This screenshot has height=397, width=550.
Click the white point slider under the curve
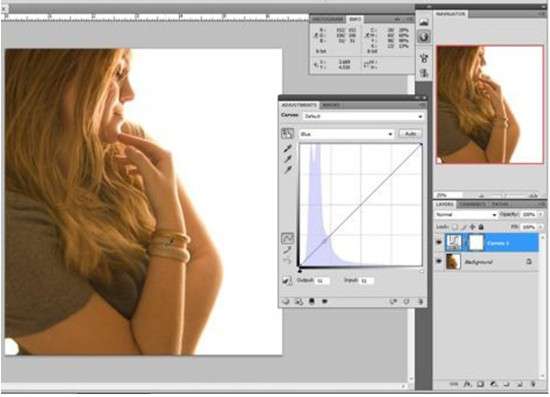[421, 271]
